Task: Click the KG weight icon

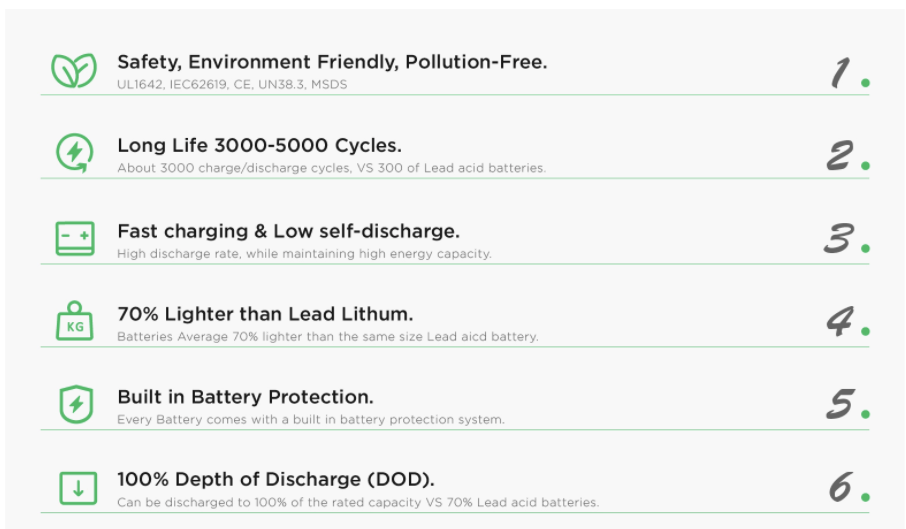Action: click(x=75, y=321)
